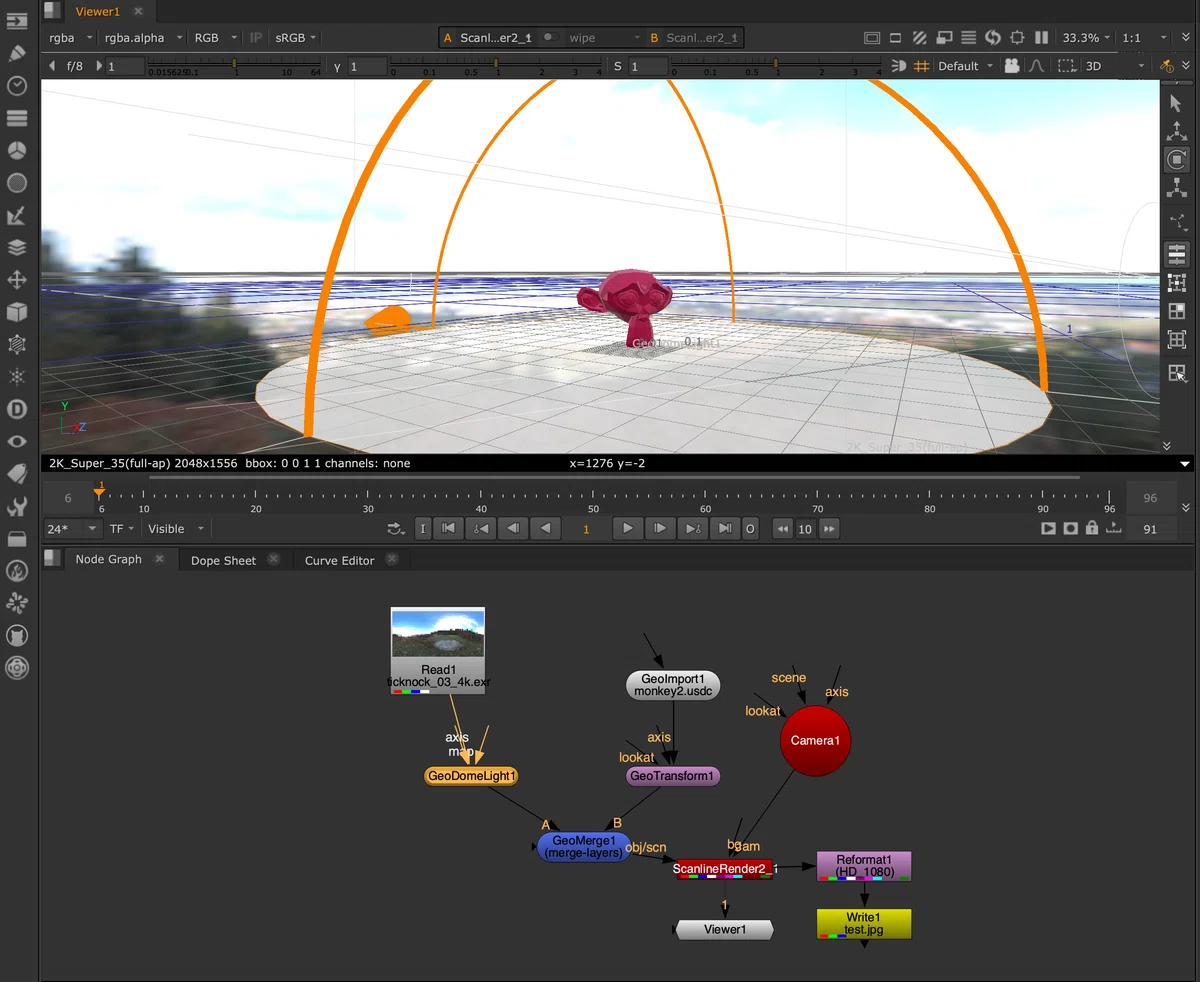Toggle the viewer gamma curve button
This screenshot has width=1200, height=982.
click(1037, 66)
